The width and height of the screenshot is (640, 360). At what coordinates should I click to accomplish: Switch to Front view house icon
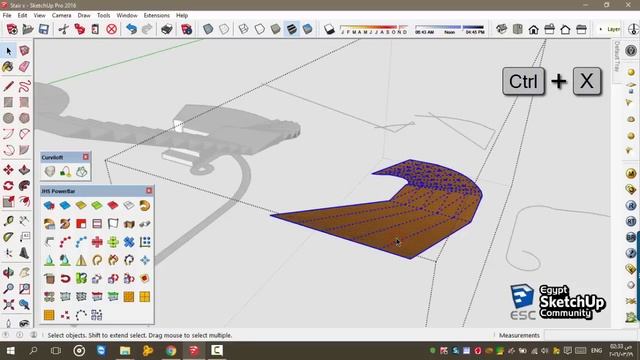click(x=533, y=29)
